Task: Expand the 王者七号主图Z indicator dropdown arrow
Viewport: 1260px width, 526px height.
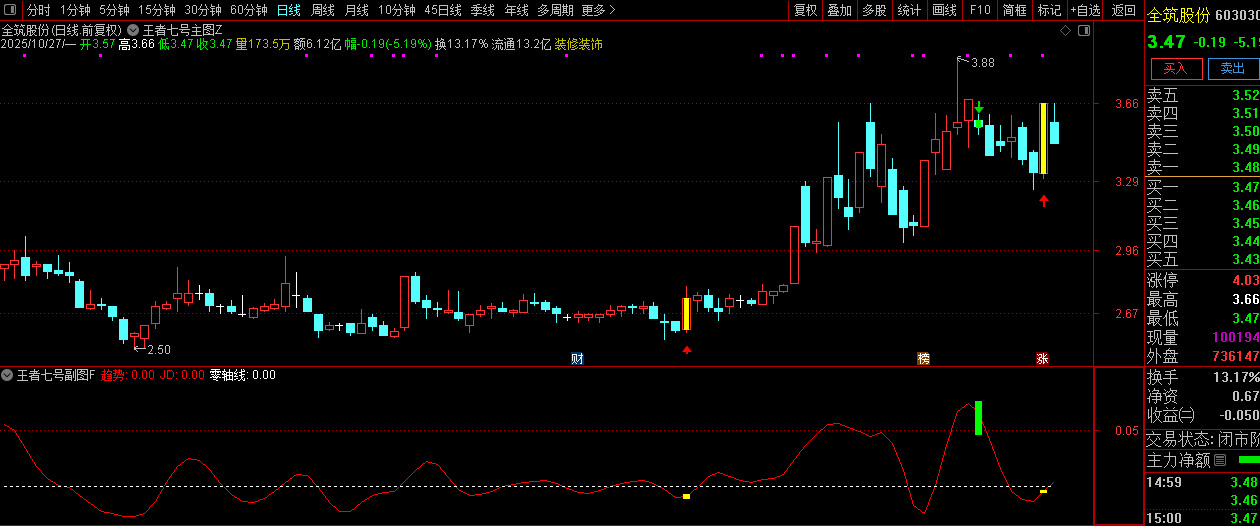Action: pos(133,30)
